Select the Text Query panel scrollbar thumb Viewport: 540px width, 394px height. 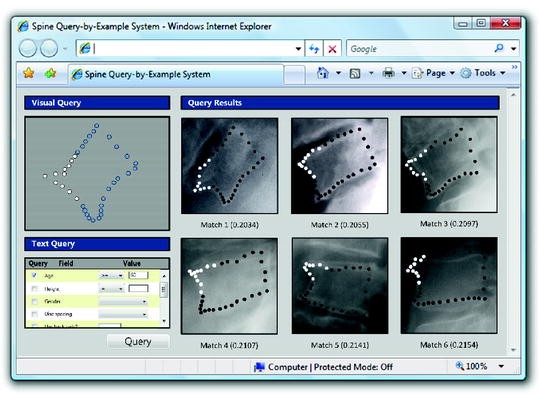[x=164, y=289]
